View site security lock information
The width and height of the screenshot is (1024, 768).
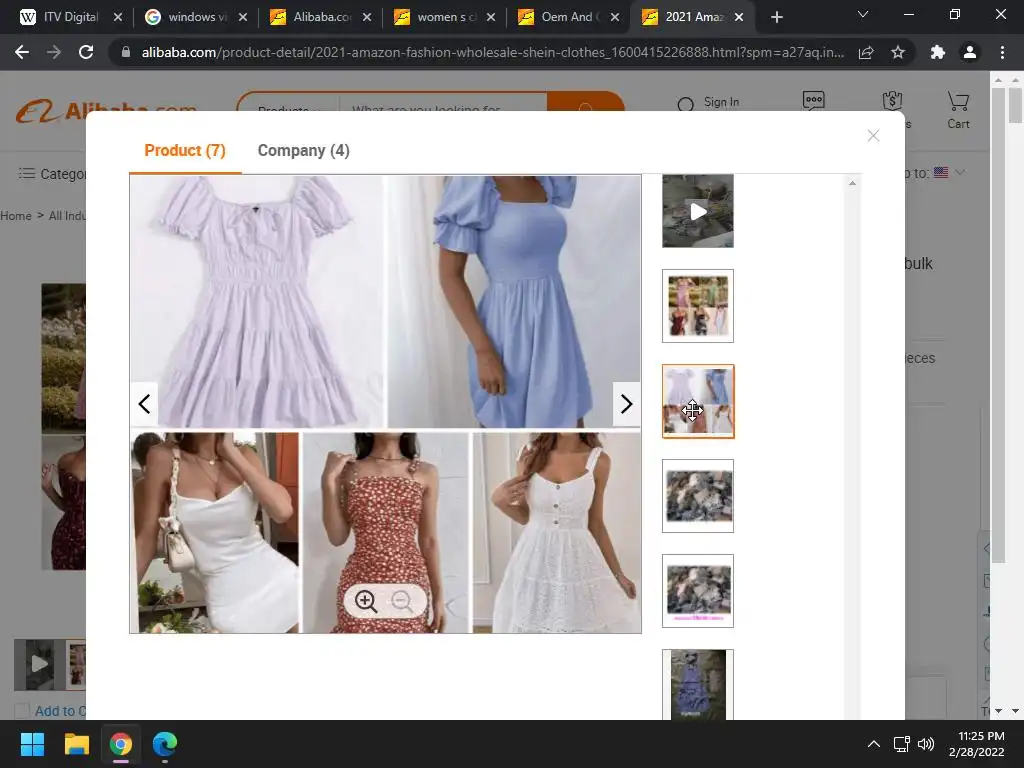(x=126, y=52)
